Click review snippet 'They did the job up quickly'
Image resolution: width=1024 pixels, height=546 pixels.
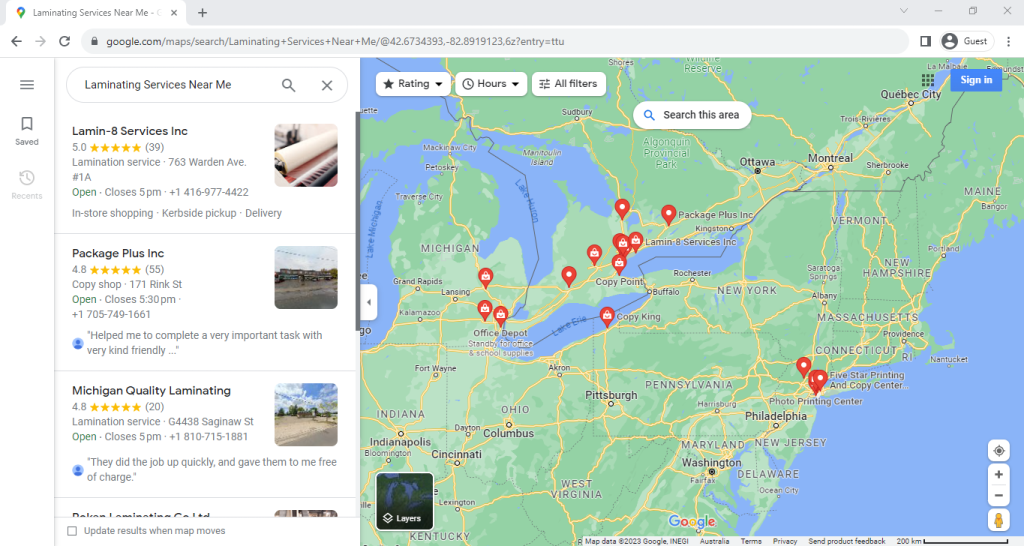(212, 470)
